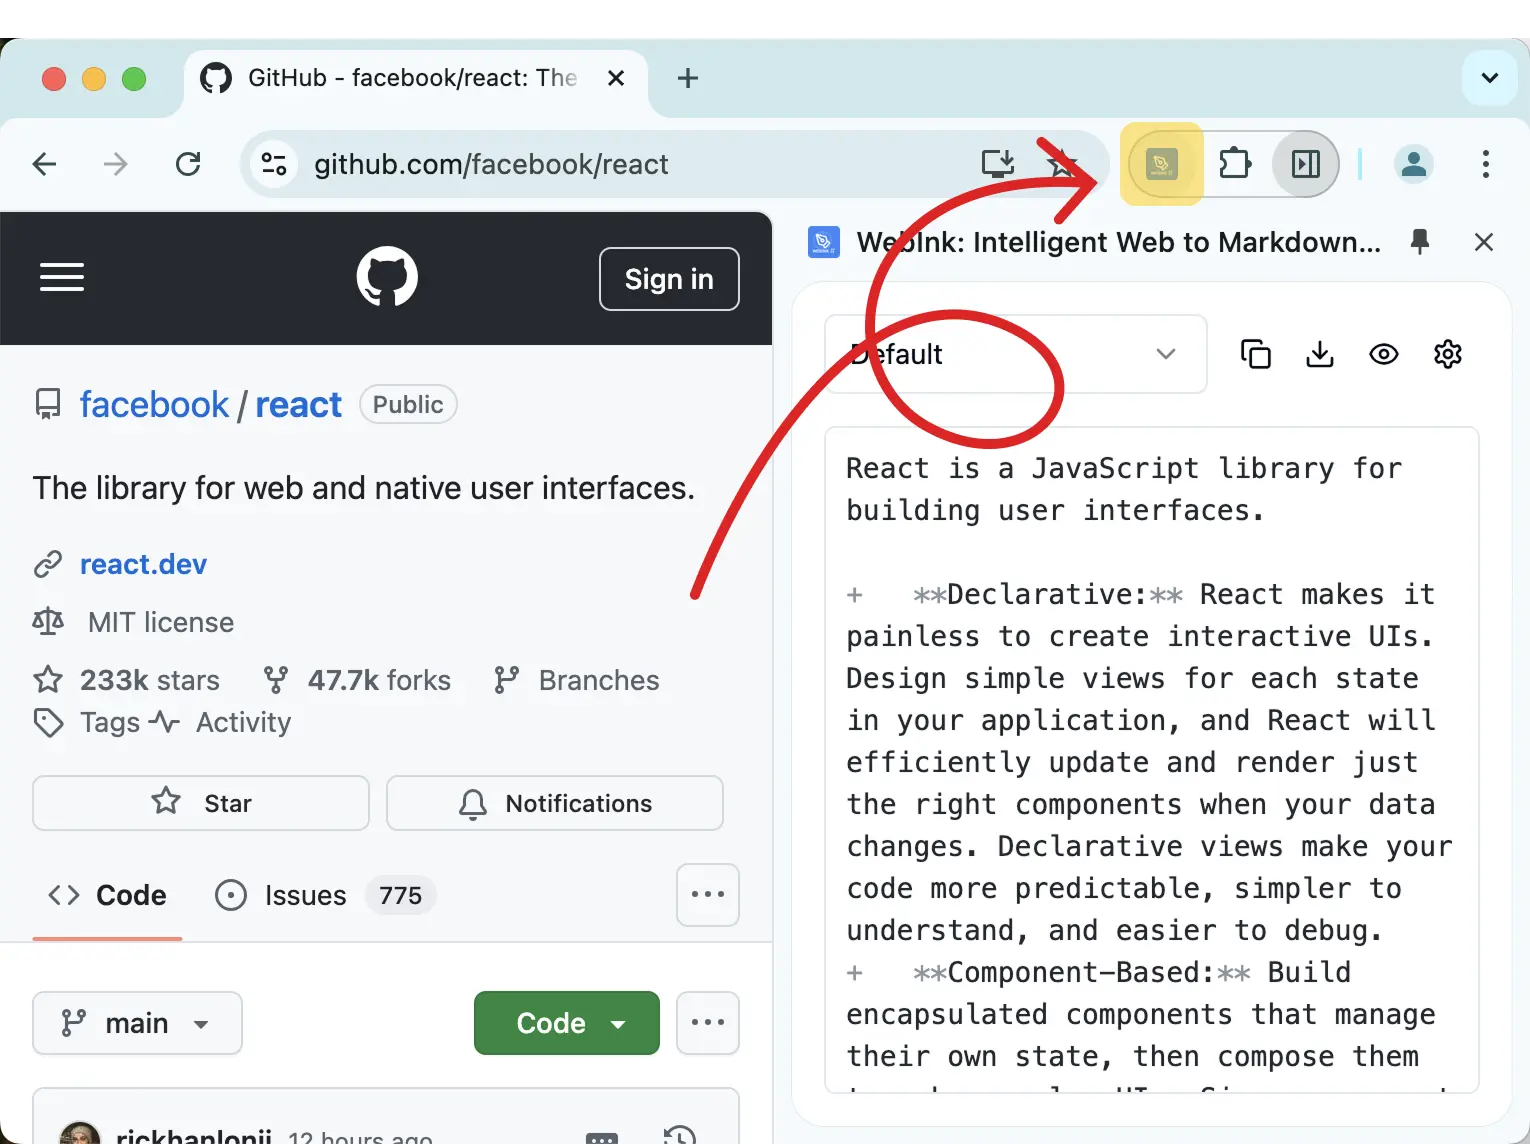Pin the WebInk side panel
The height and width of the screenshot is (1144, 1530).
click(x=1420, y=241)
